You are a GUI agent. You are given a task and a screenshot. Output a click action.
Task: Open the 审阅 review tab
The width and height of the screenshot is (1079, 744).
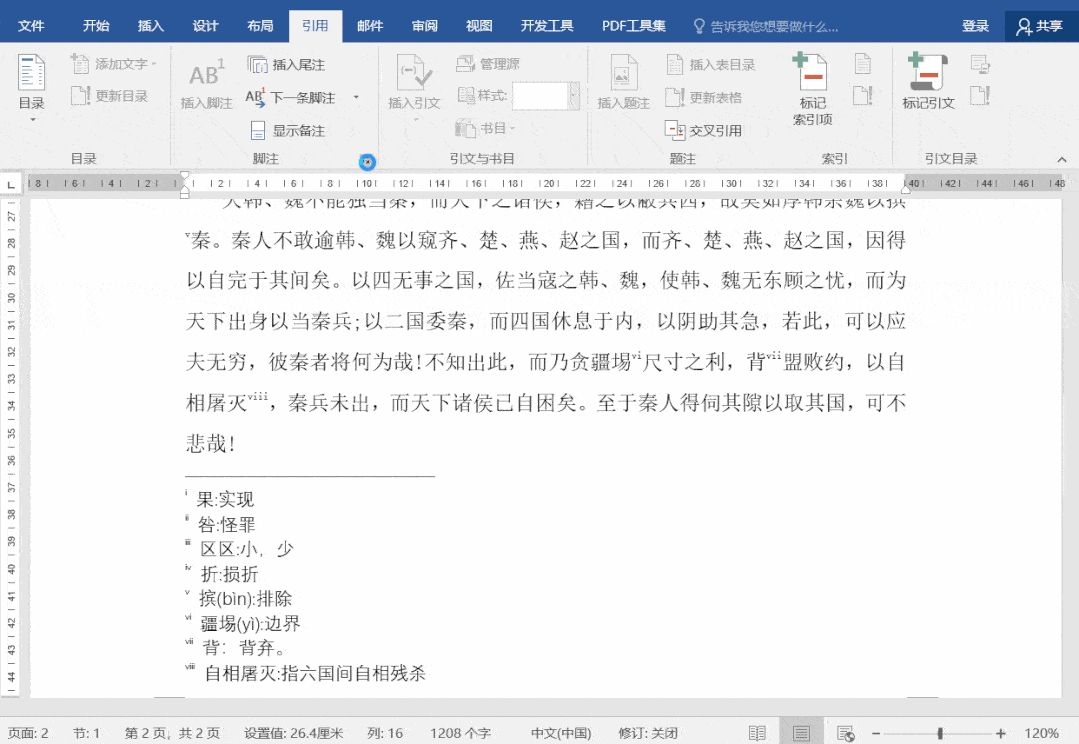[425, 26]
